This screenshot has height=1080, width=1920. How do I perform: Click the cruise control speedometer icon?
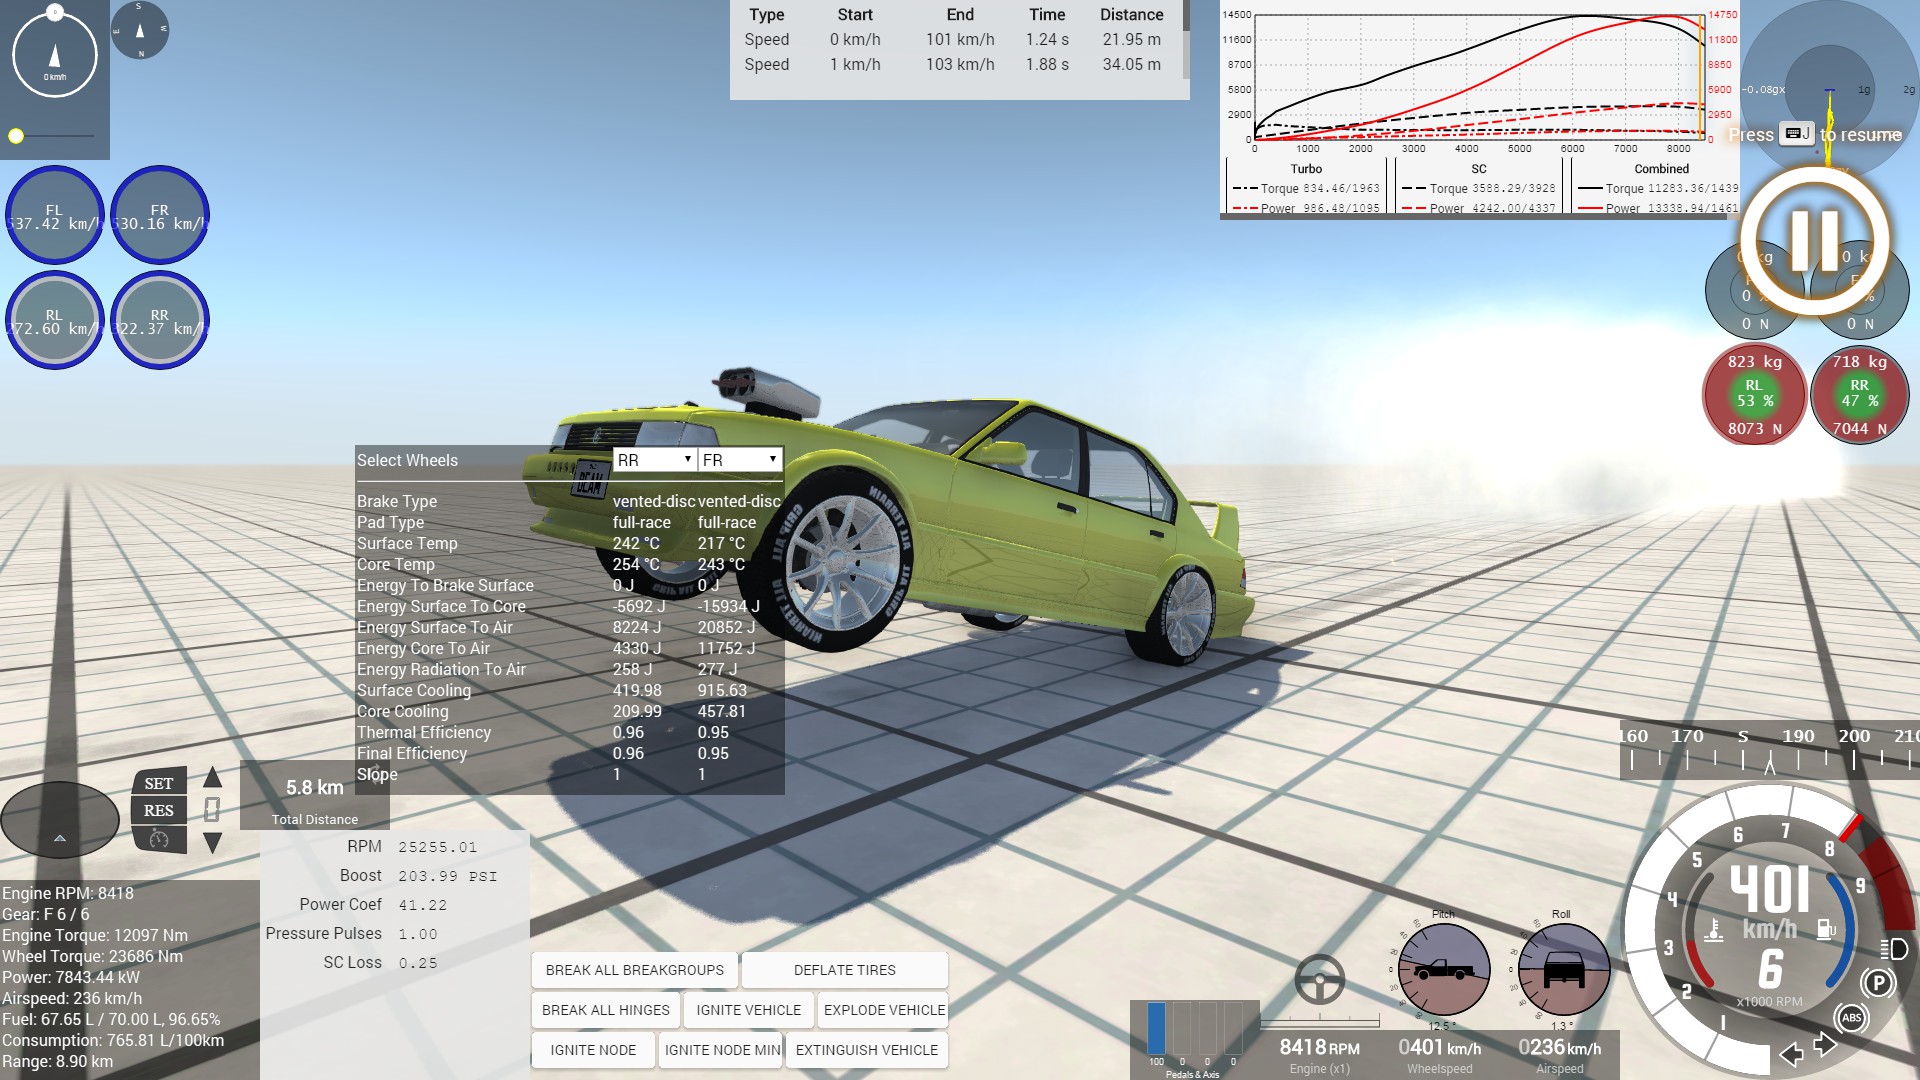(159, 839)
